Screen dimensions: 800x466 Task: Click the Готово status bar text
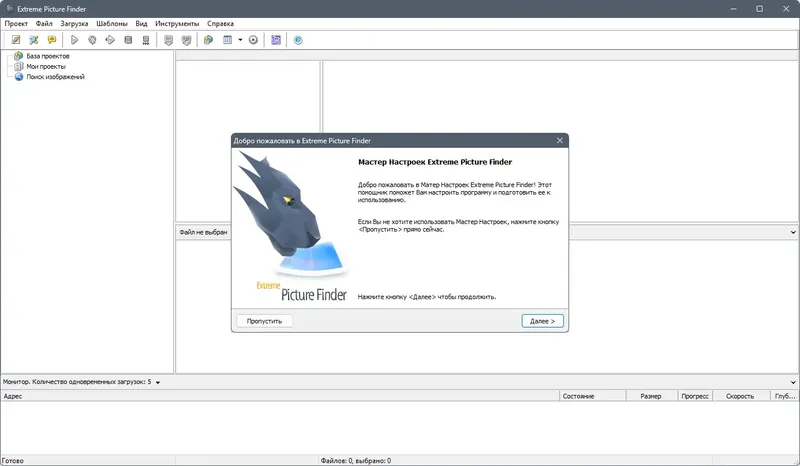point(13,460)
